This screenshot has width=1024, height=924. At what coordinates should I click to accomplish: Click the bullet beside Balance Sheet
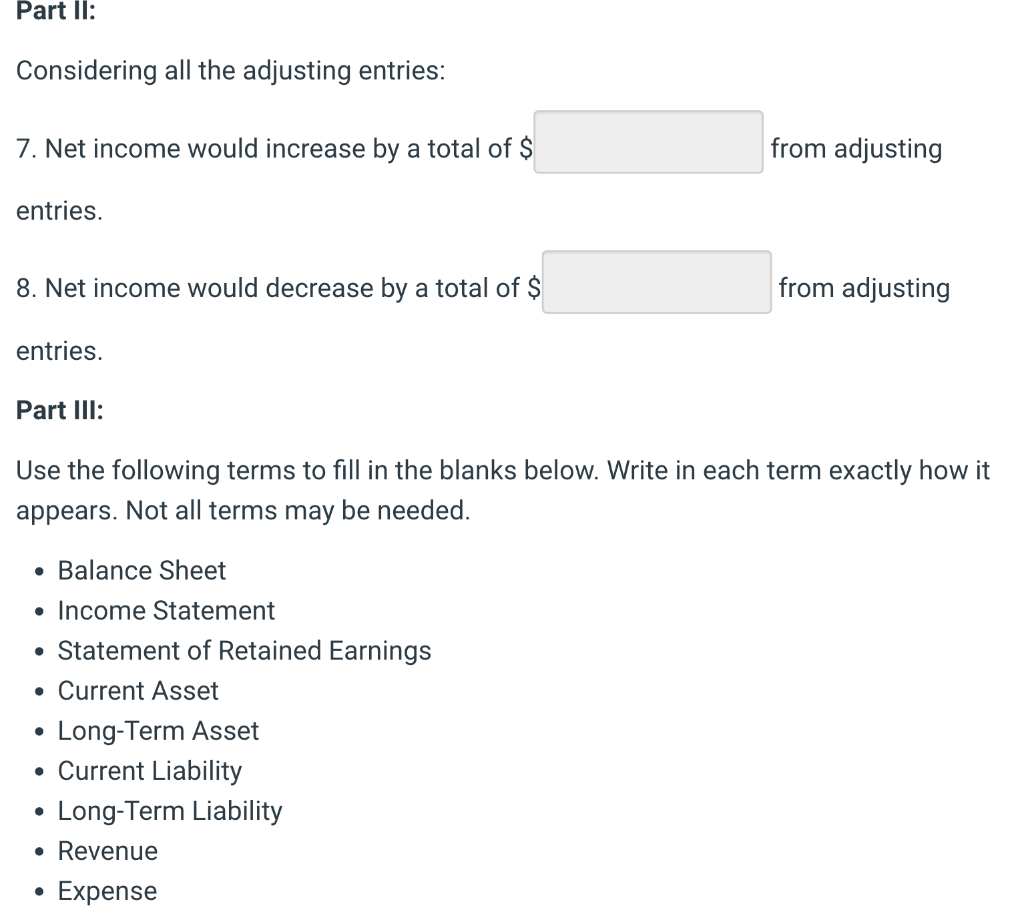(x=38, y=571)
